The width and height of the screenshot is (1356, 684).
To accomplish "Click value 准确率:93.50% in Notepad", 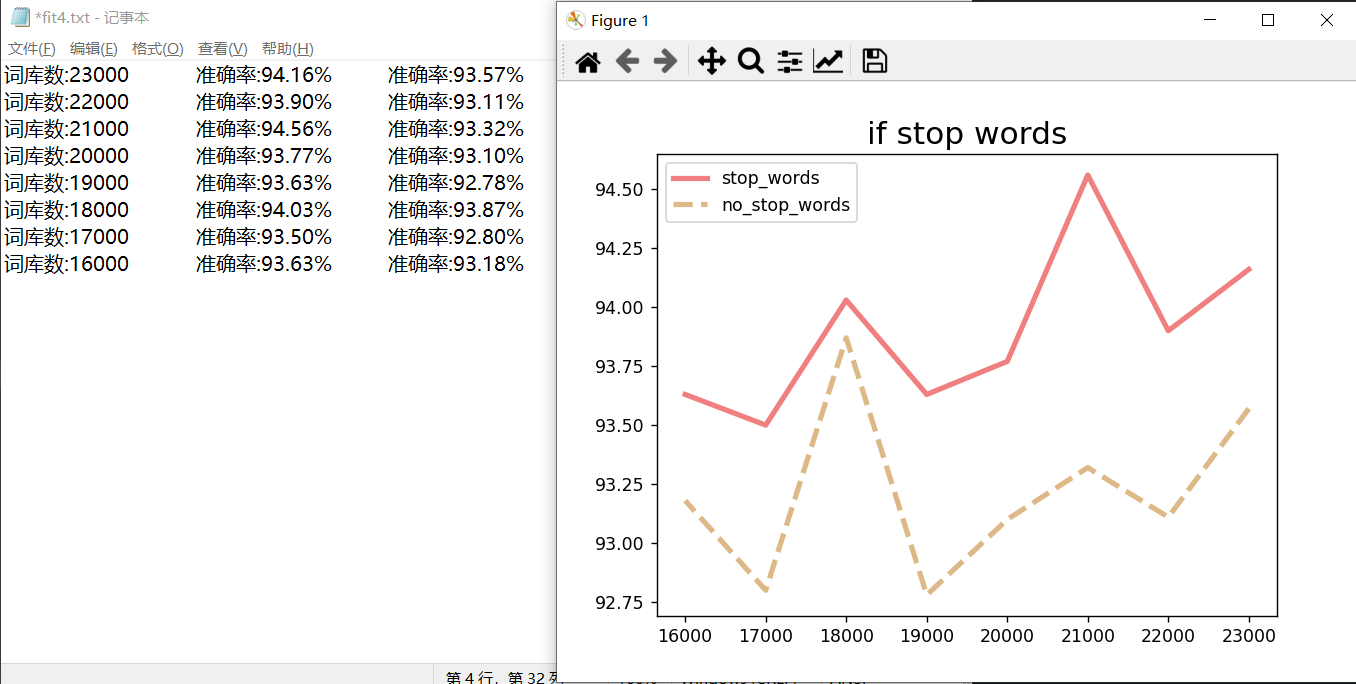I will (x=264, y=237).
